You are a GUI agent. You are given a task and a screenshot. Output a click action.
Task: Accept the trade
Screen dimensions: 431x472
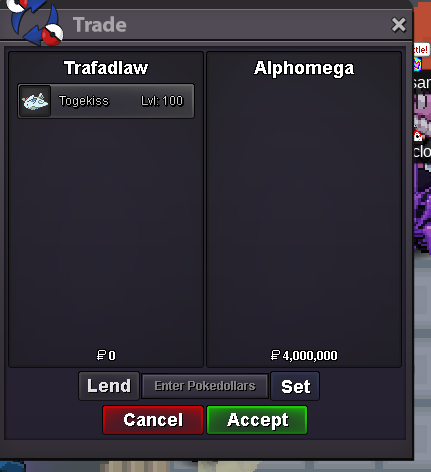pyautogui.click(x=257, y=420)
